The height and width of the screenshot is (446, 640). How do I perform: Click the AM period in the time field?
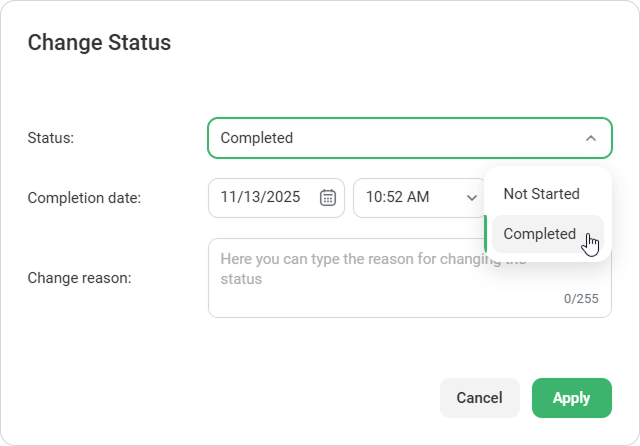(x=418, y=197)
